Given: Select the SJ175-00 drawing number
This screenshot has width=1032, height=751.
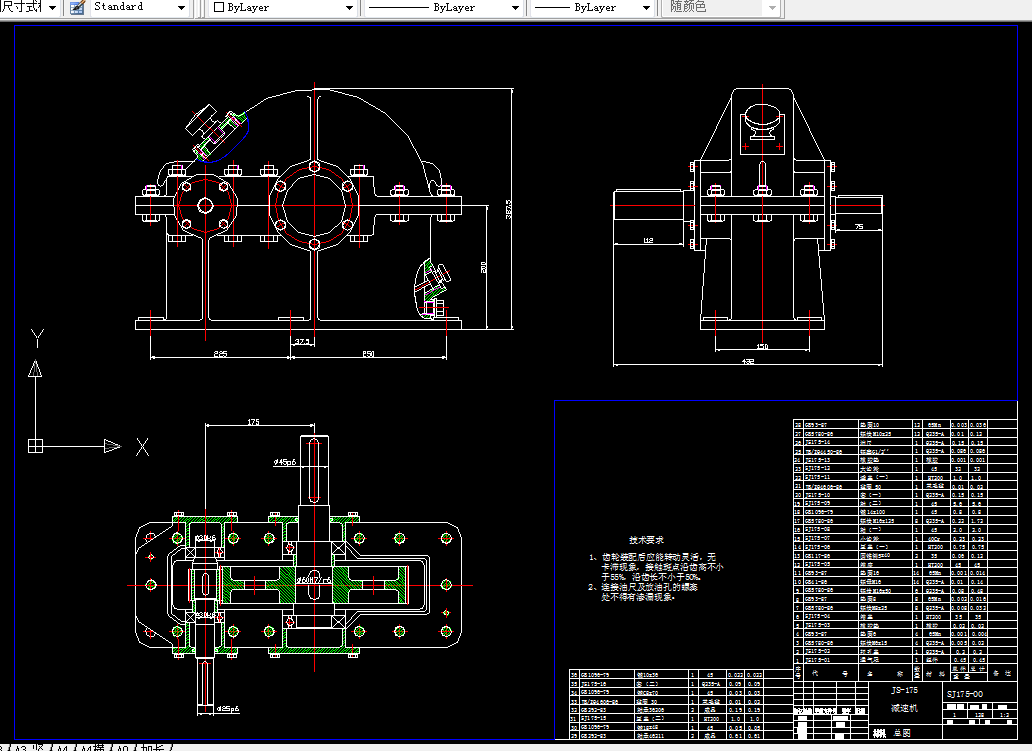Looking at the screenshot, I should (x=965, y=694).
